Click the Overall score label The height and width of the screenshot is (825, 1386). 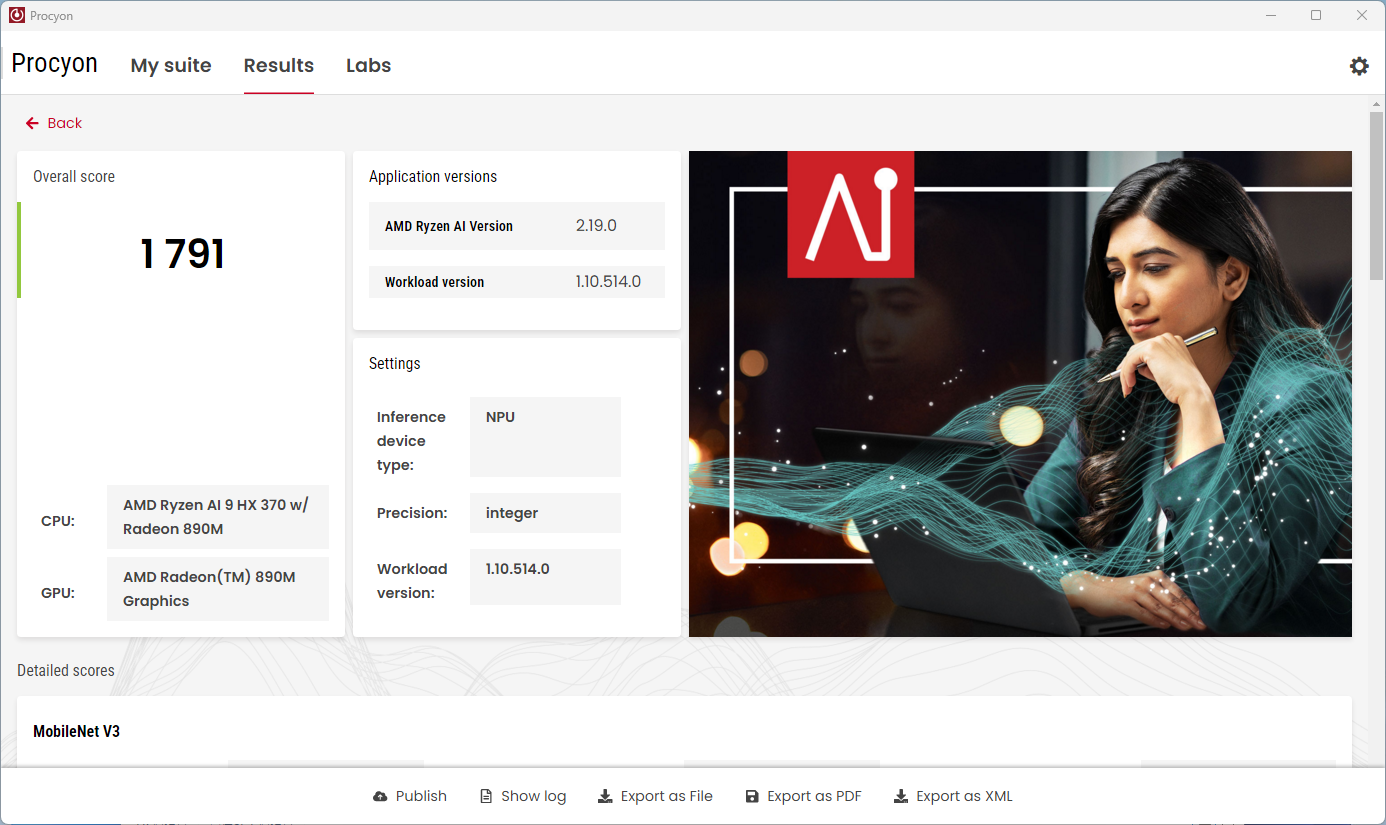point(74,177)
